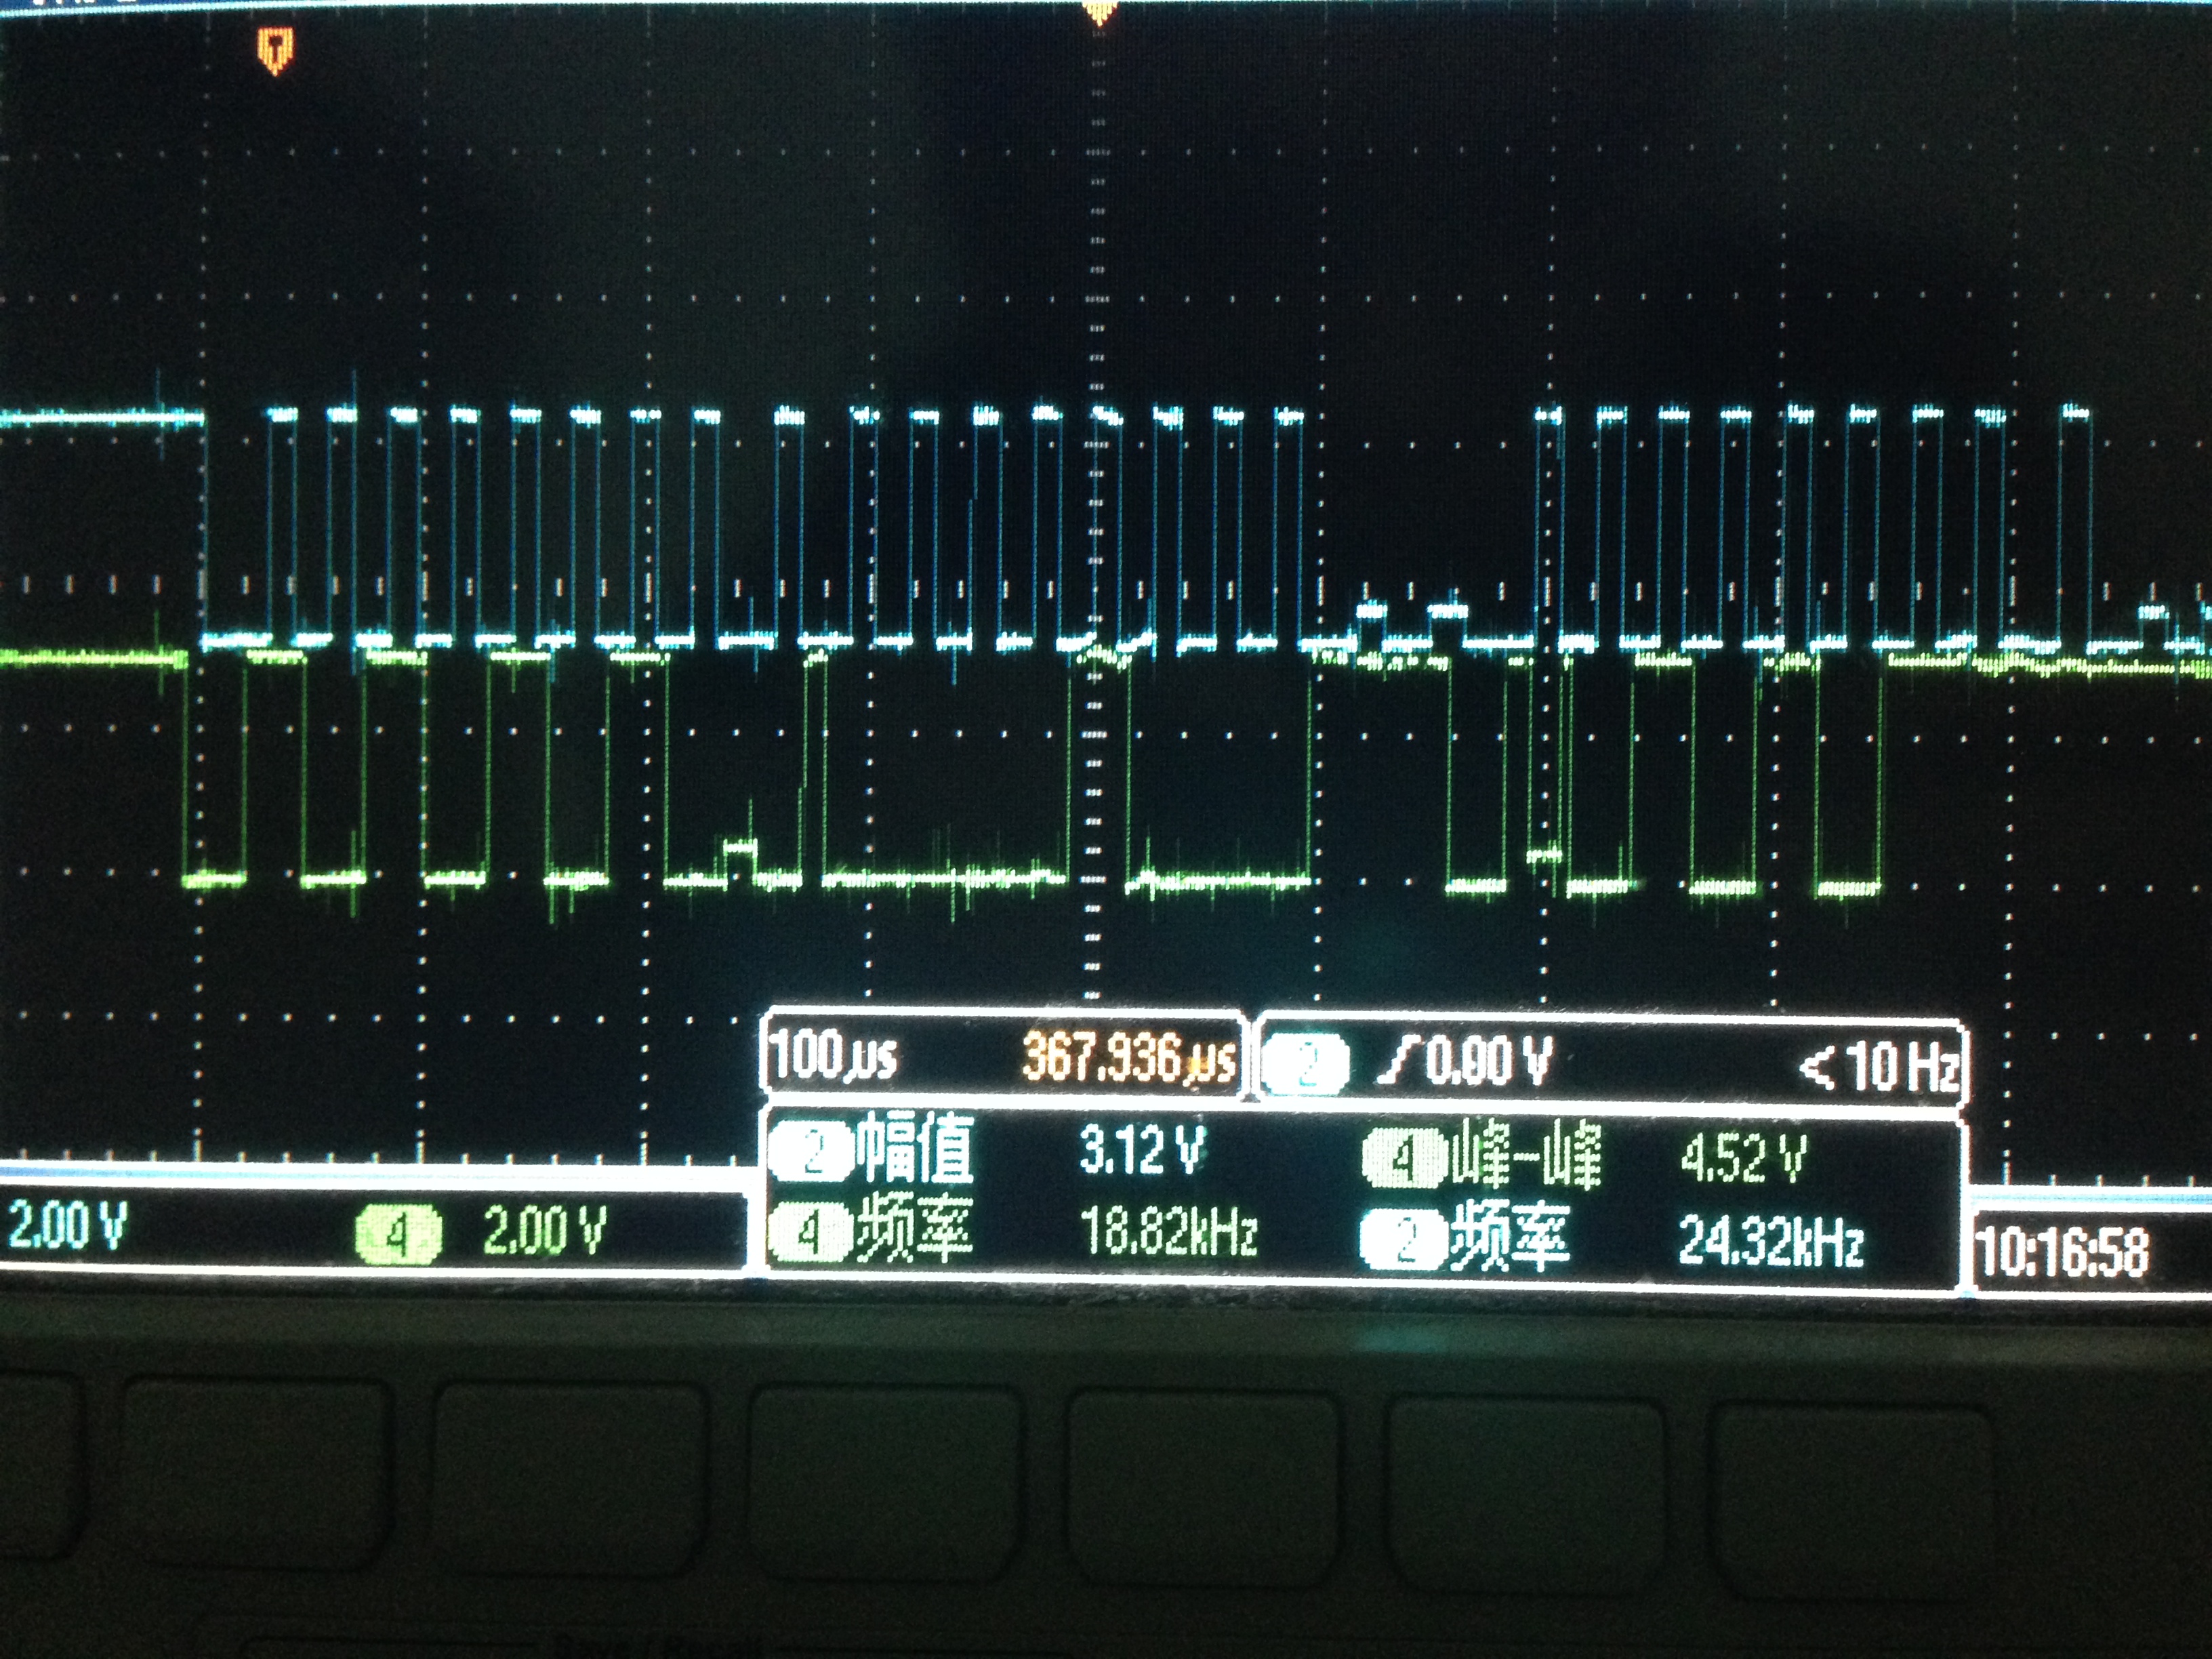The height and width of the screenshot is (1659, 2212).
Task: Click the orange T trigger marker
Action: coord(275,49)
